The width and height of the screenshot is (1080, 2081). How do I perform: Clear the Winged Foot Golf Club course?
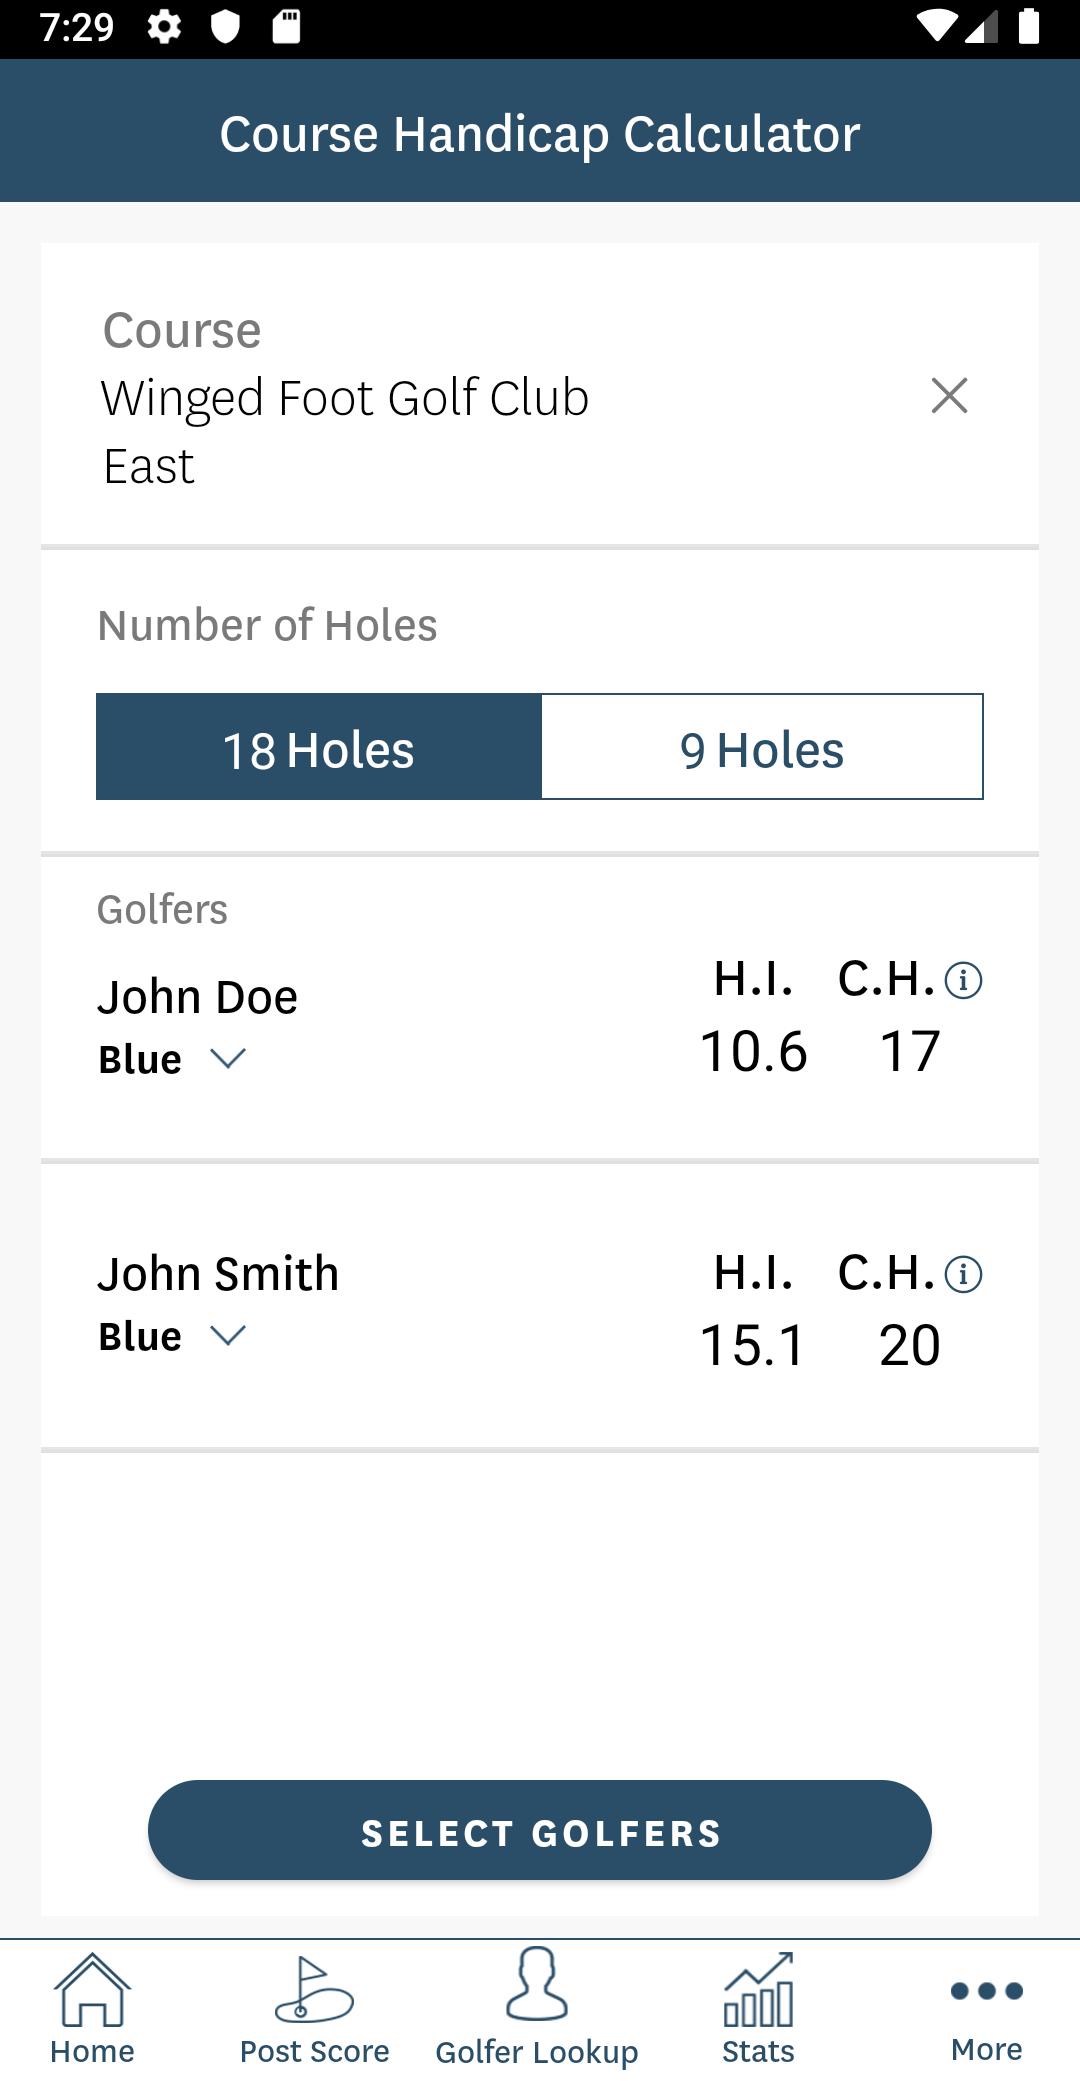(949, 396)
